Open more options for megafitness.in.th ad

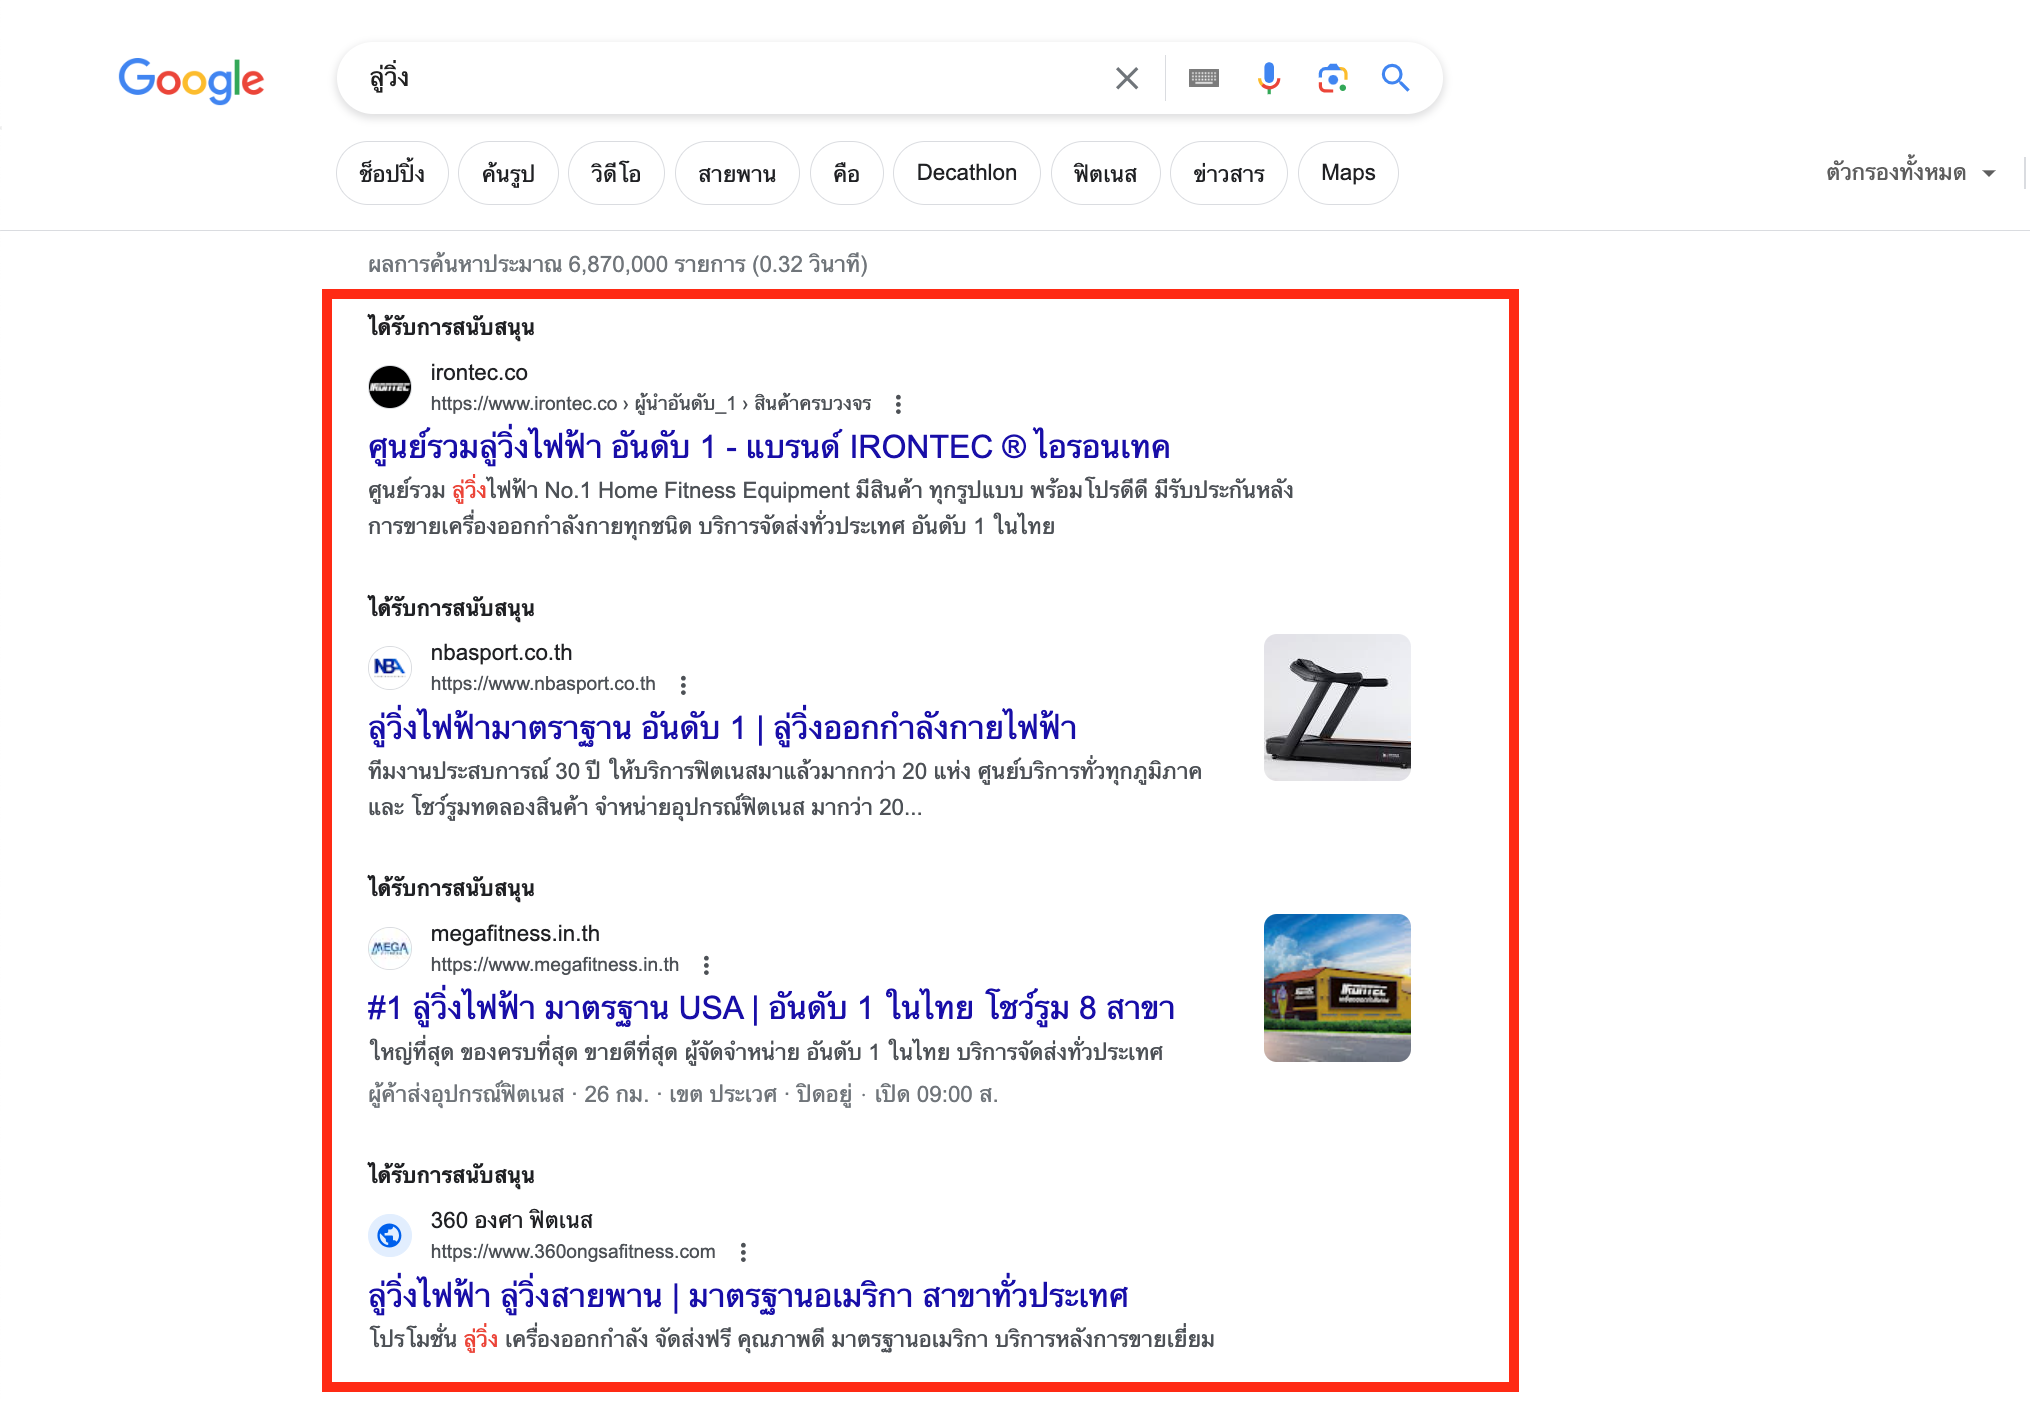706,965
